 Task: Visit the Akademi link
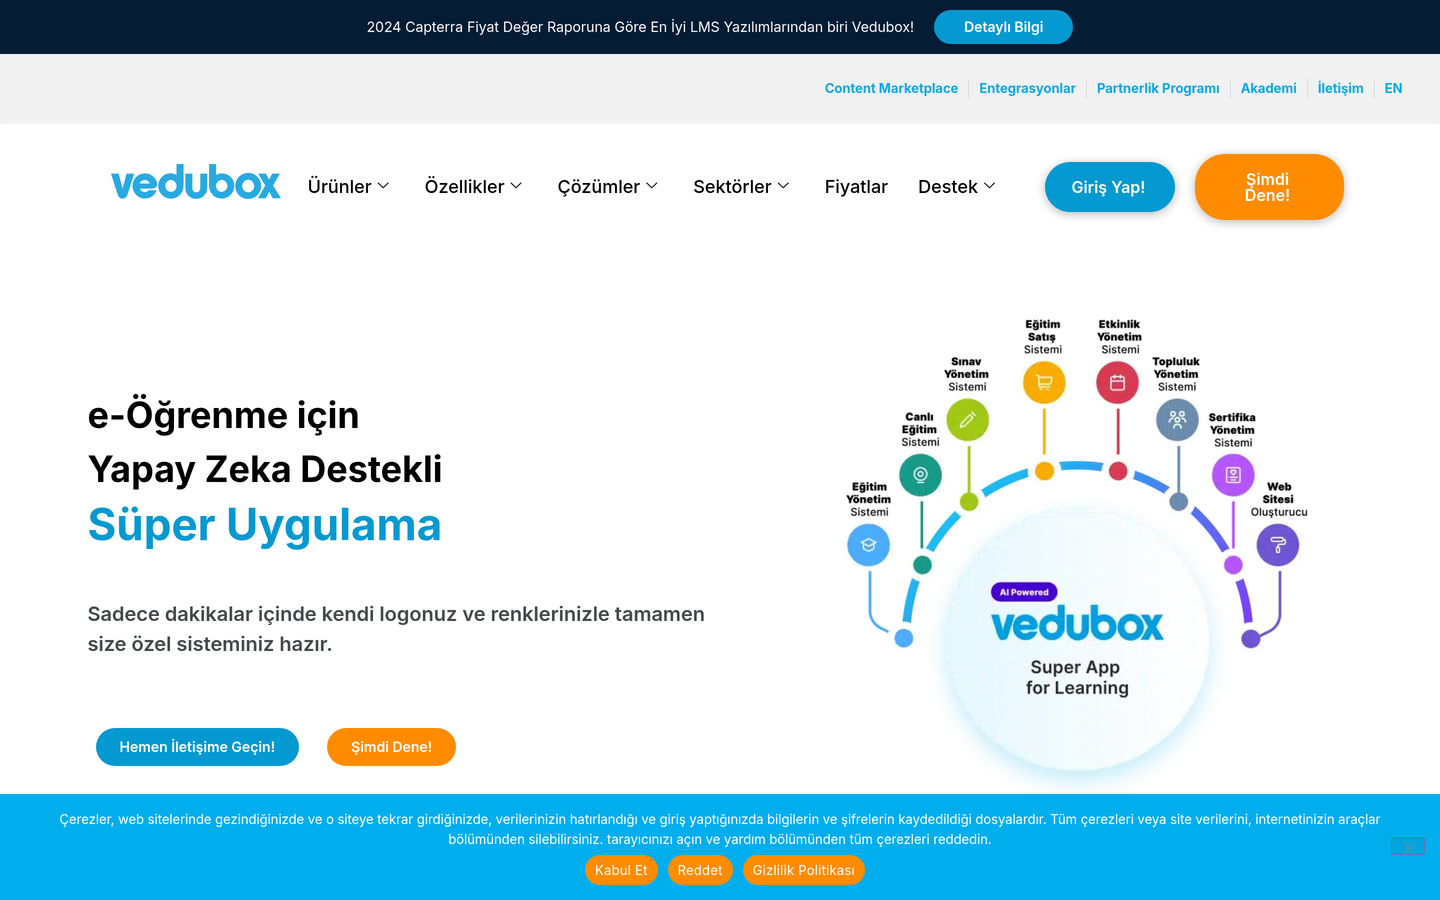(x=1268, y=88)
